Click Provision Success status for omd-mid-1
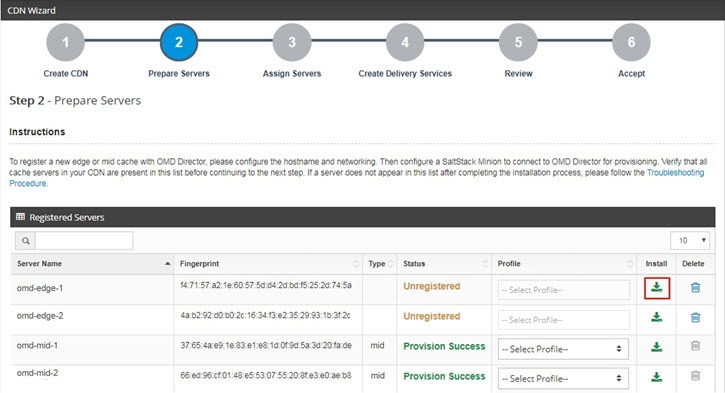The width and height of the screenshot is (725, 393). point(444,346)
